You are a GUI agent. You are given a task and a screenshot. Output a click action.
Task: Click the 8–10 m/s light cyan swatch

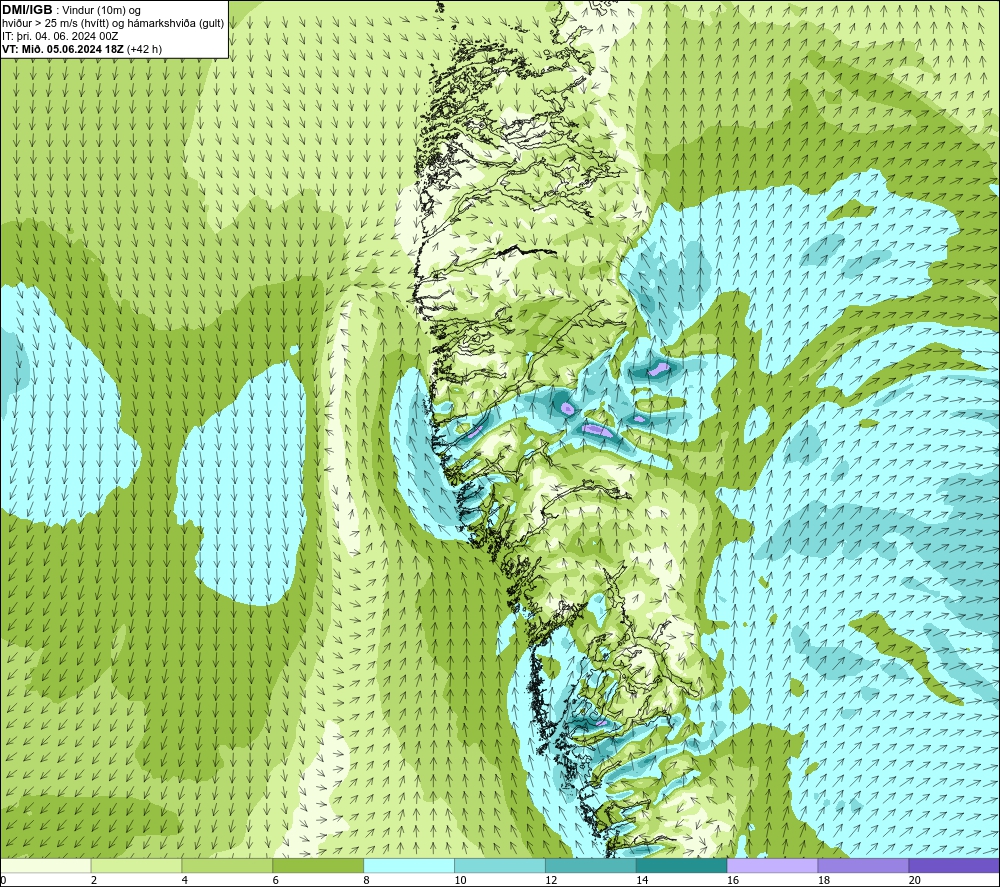click(409, 865)
